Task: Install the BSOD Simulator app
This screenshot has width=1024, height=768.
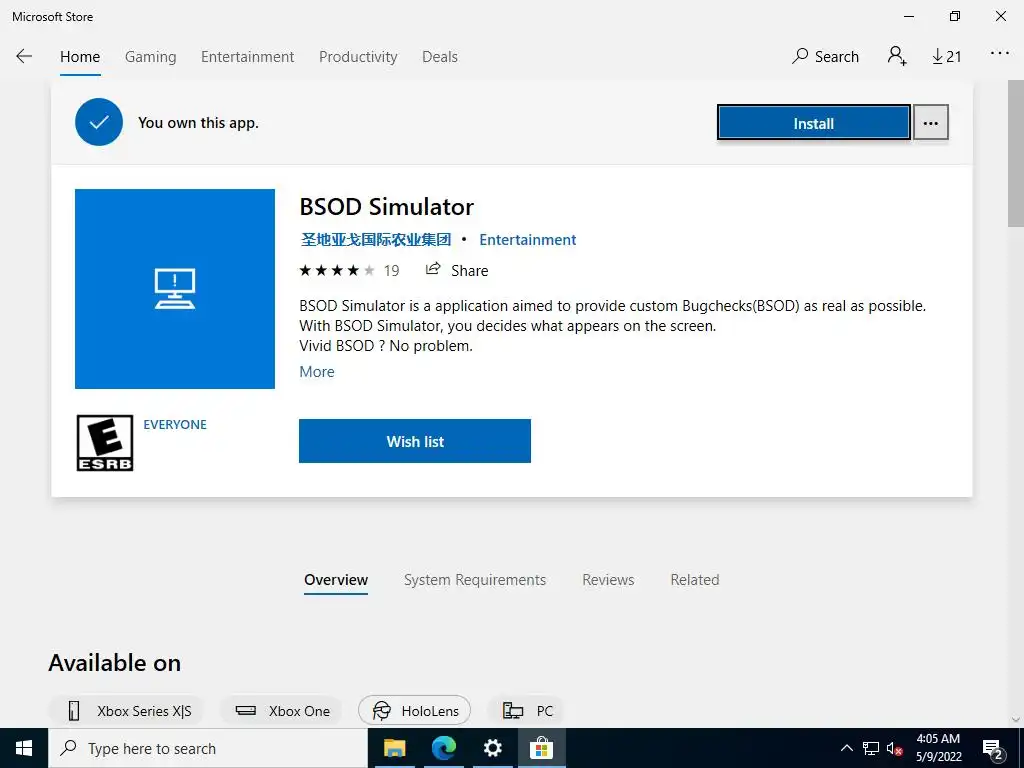Action: coord(814,123)
